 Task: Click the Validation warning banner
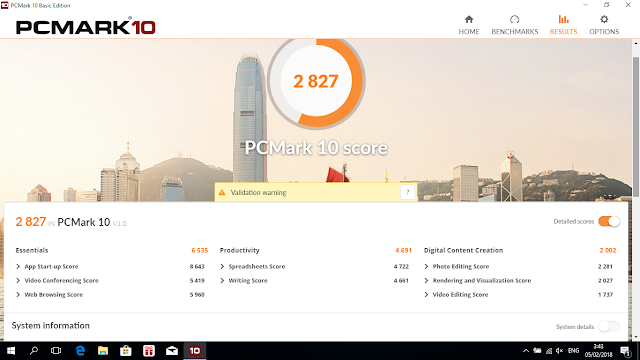316,192
